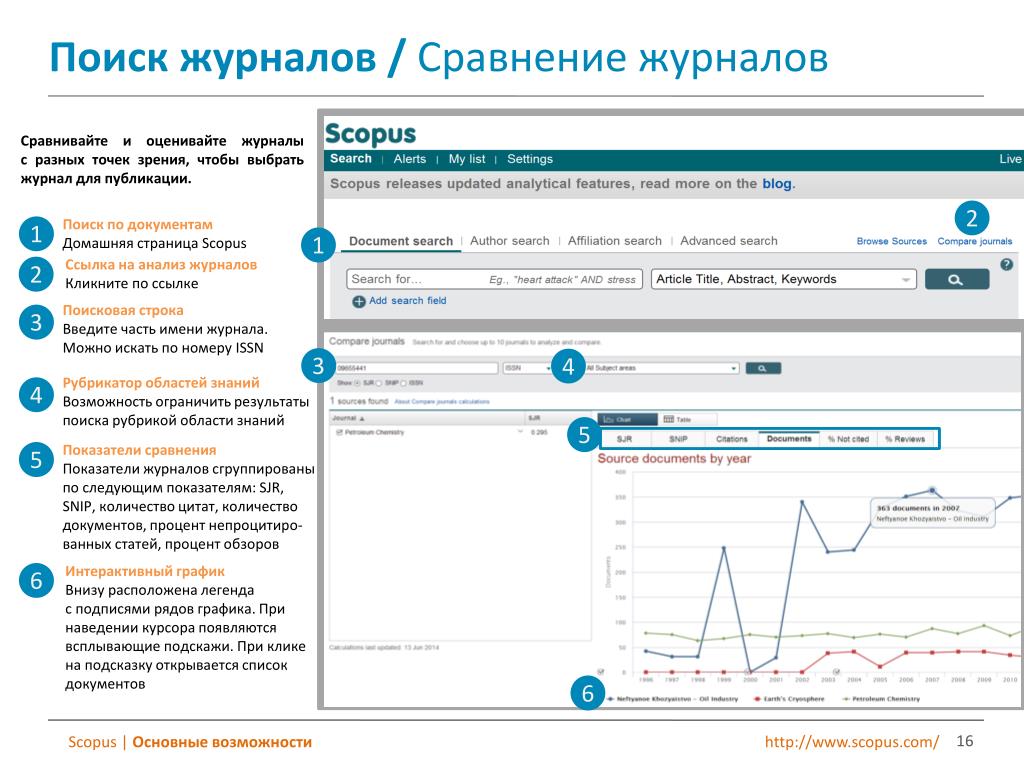1024x768 pixels.
Task: Run the Compare journals search button
Action: 763,368
